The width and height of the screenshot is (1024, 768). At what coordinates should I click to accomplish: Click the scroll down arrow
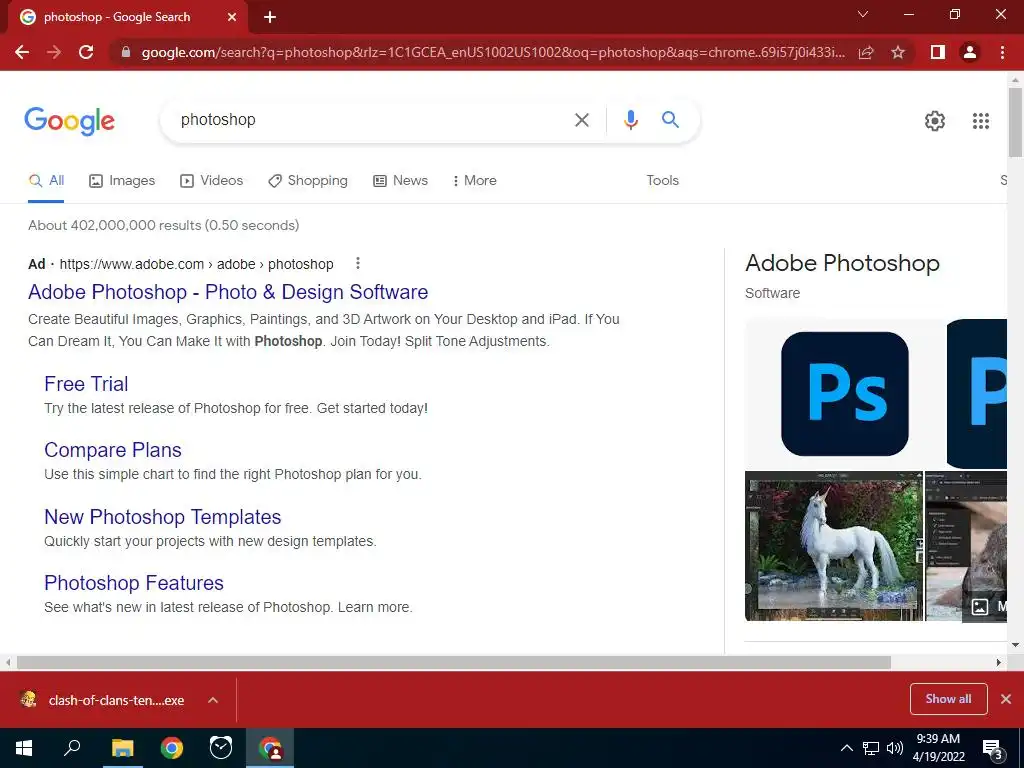[1015, 645]
